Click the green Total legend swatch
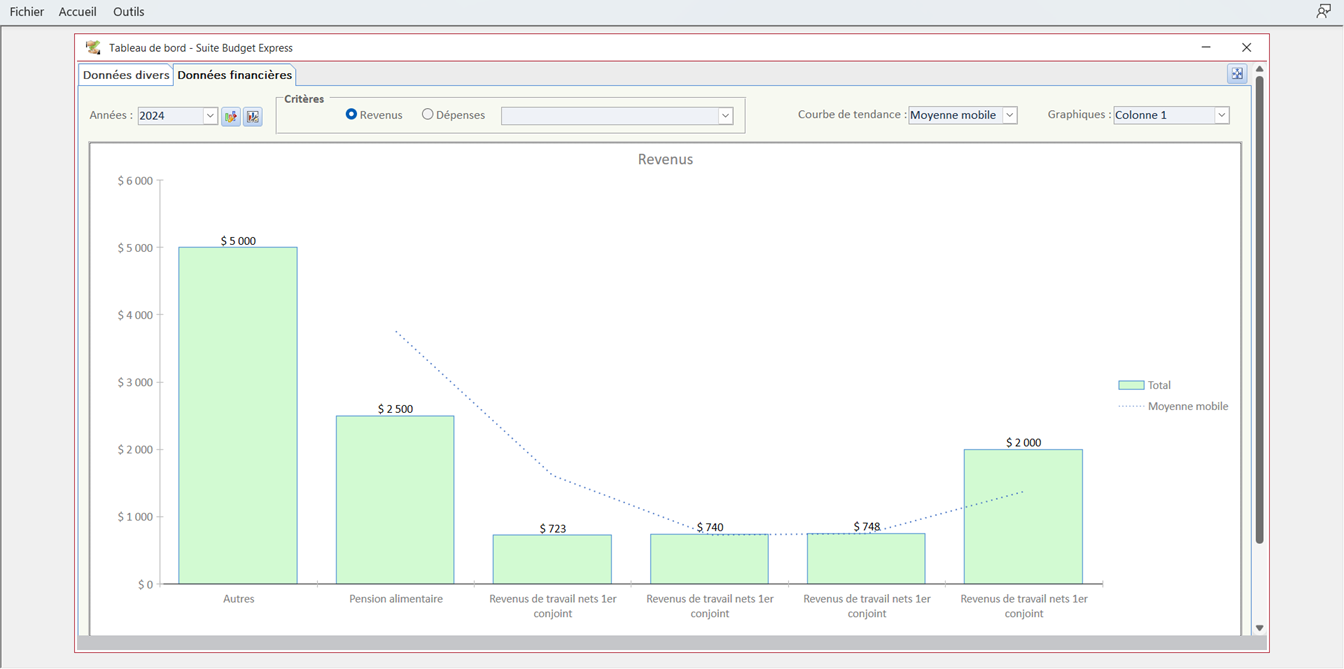Screen dimensions: 1344x669 pos(1131,385)
